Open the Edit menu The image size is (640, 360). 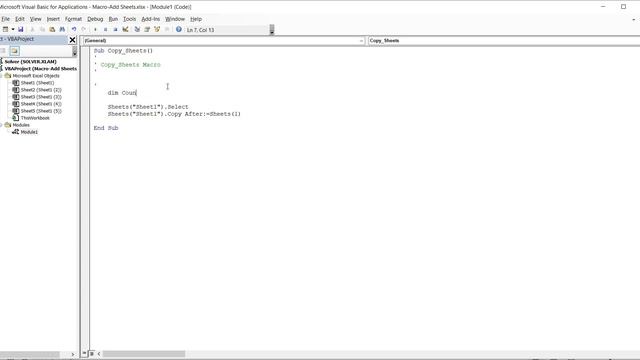(x=20, y=19)
